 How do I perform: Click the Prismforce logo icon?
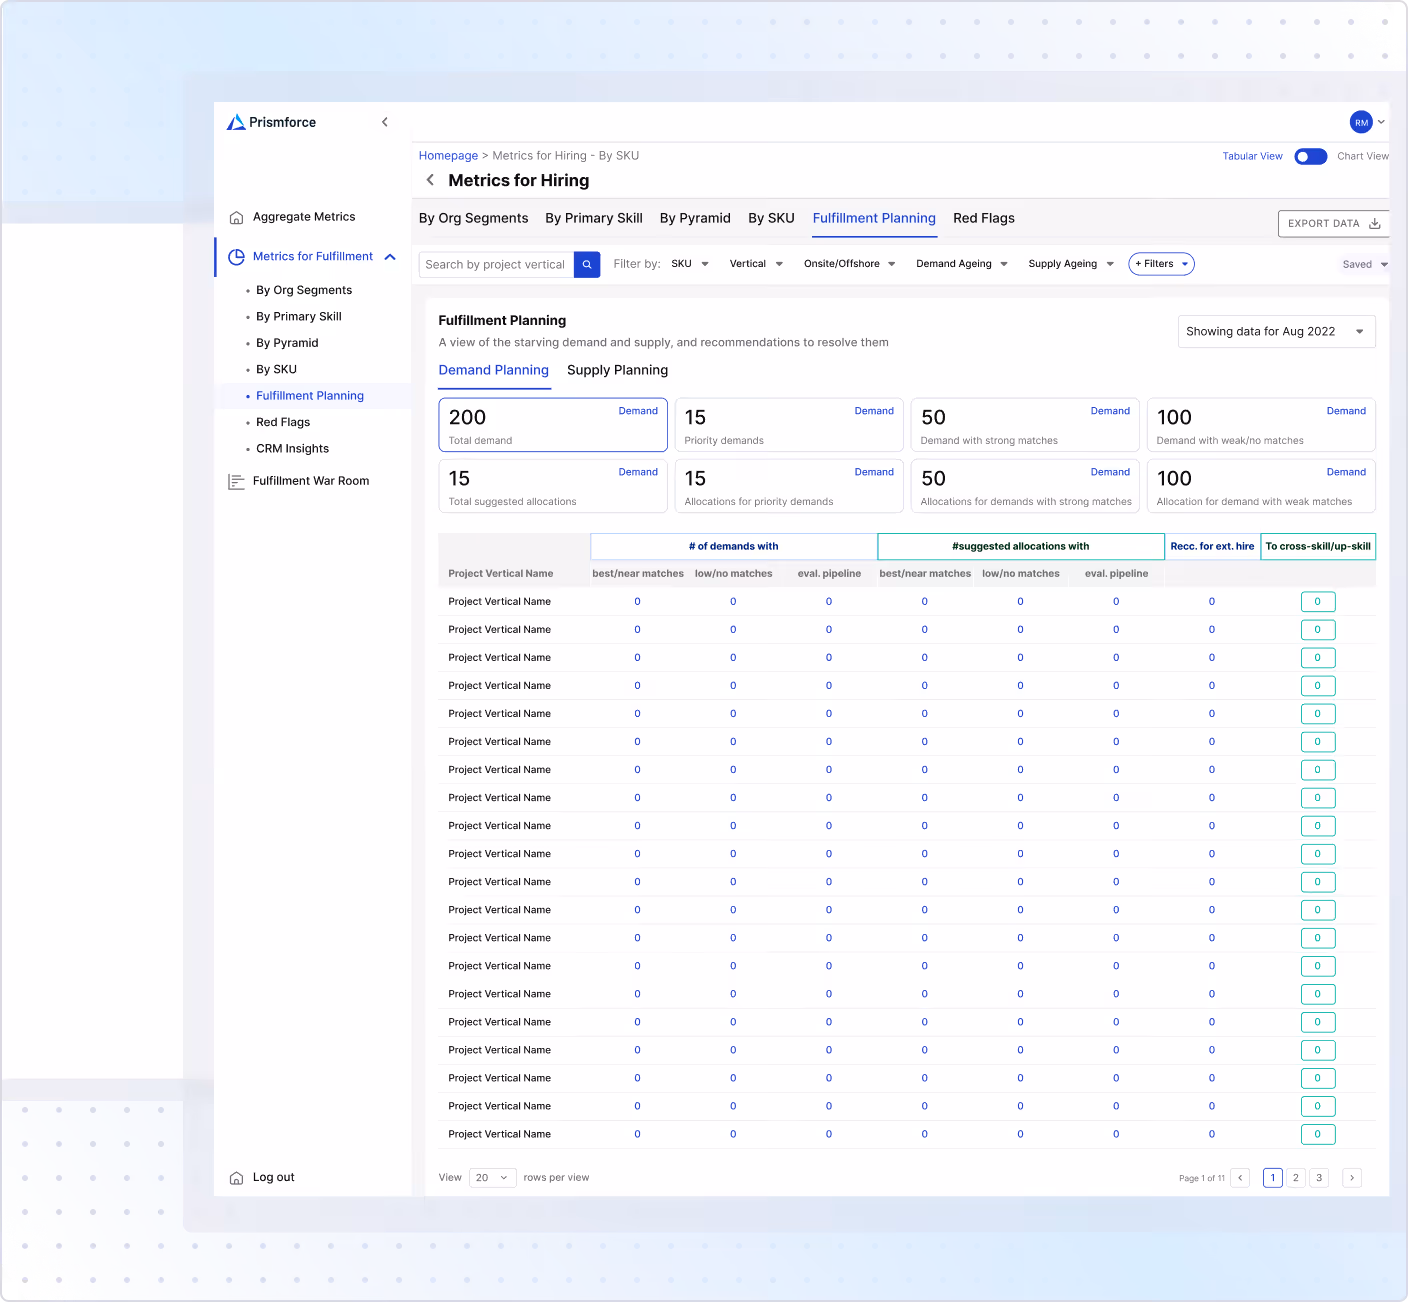236,122
